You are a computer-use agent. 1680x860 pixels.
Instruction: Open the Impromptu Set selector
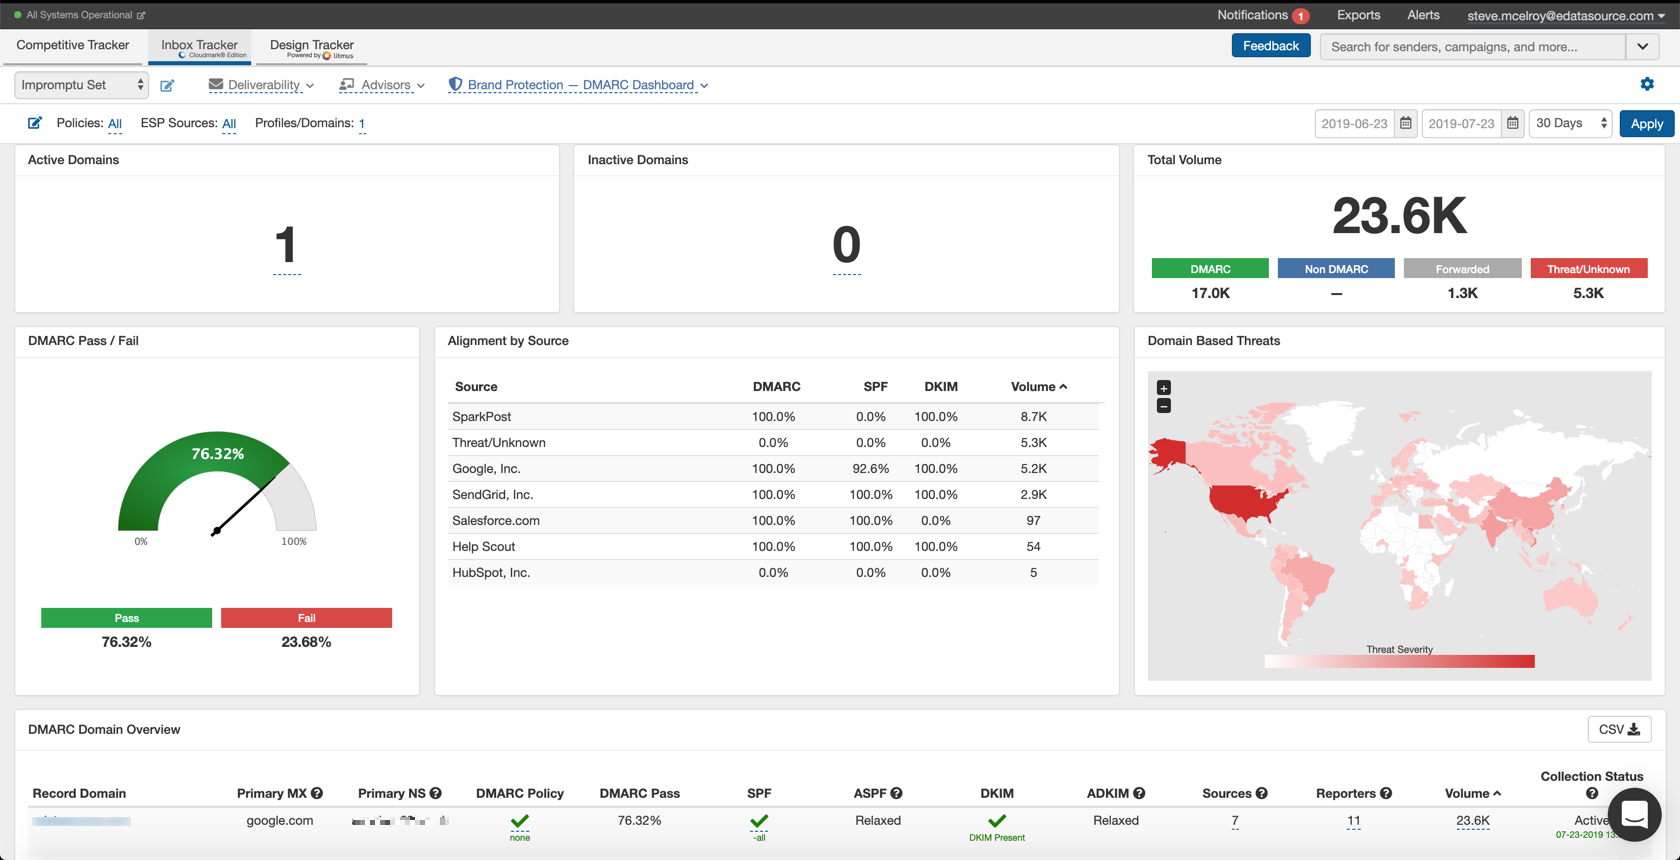81,85
